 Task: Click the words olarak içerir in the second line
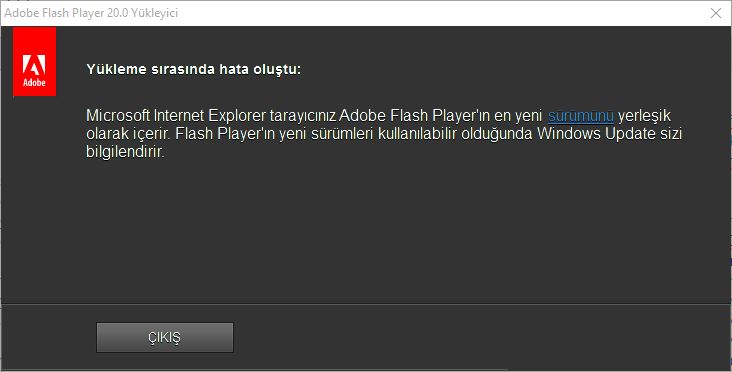(x=129, y=134)
